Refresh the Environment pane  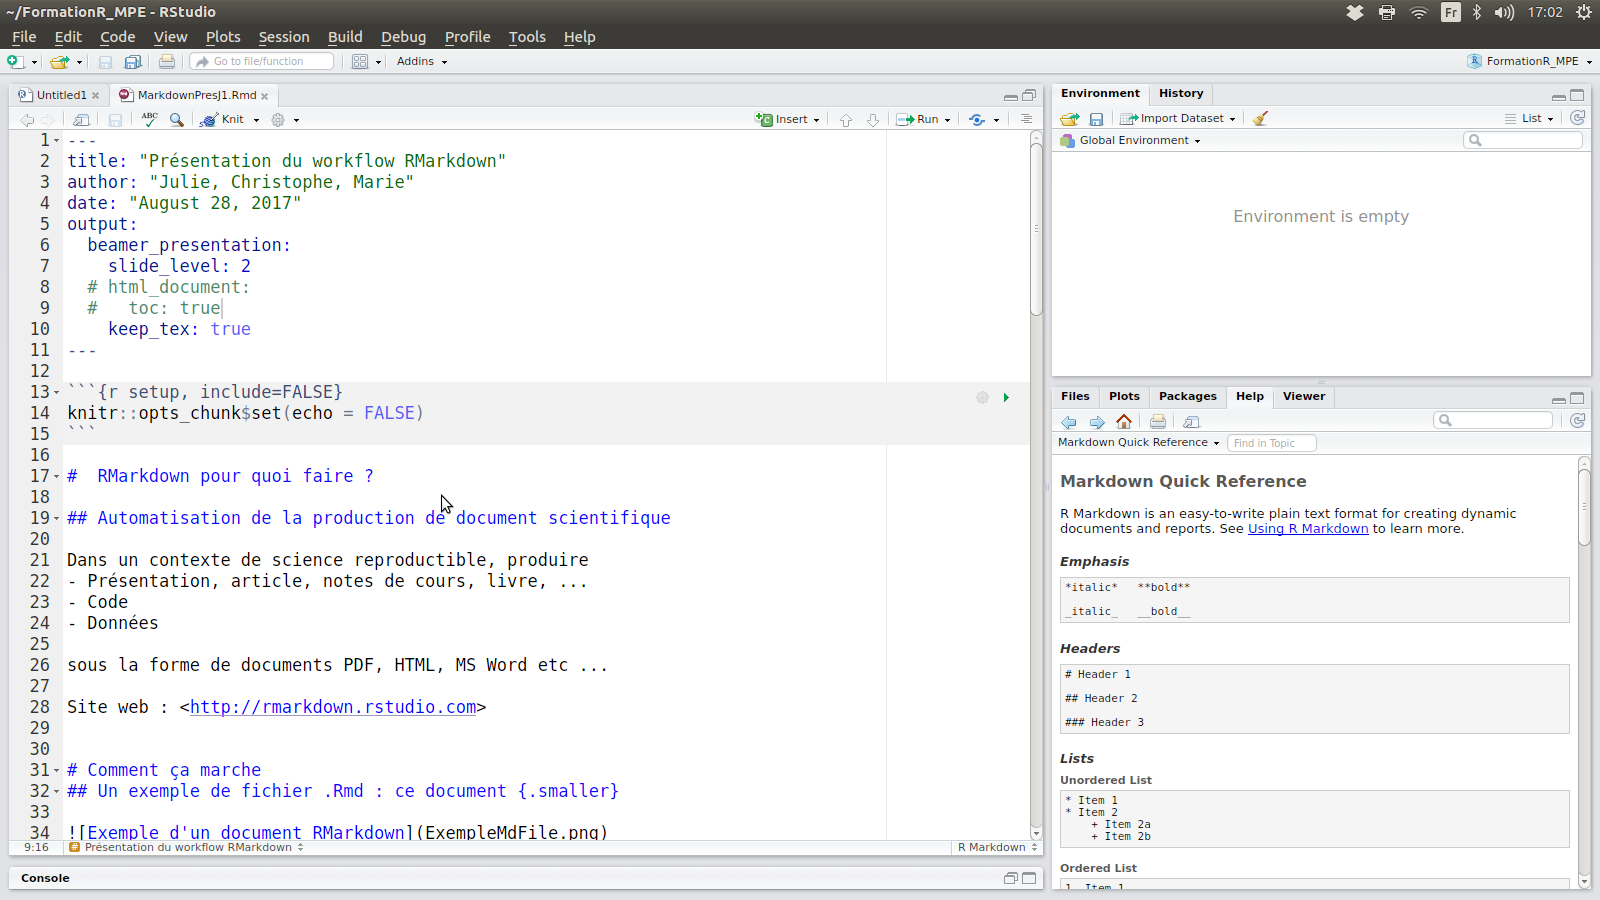pos(1577,118)
